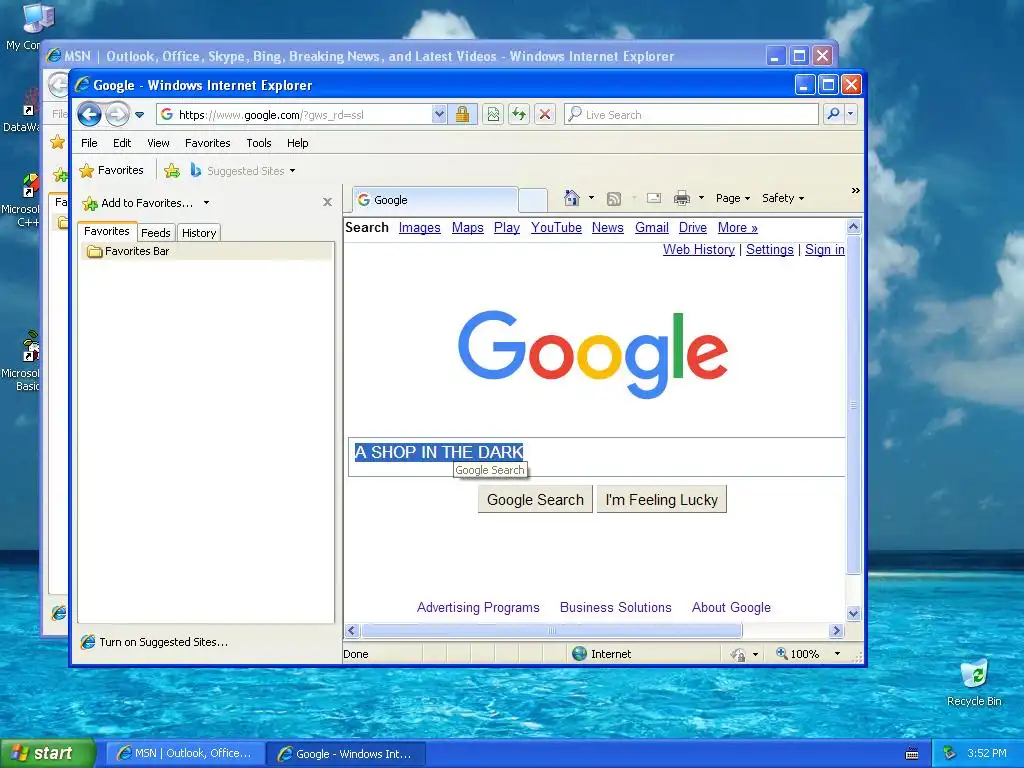The height and width of the screenshot is (768, 1024).
Task: Click the Protected Mode status icon
Action: (x=738, y=654)
